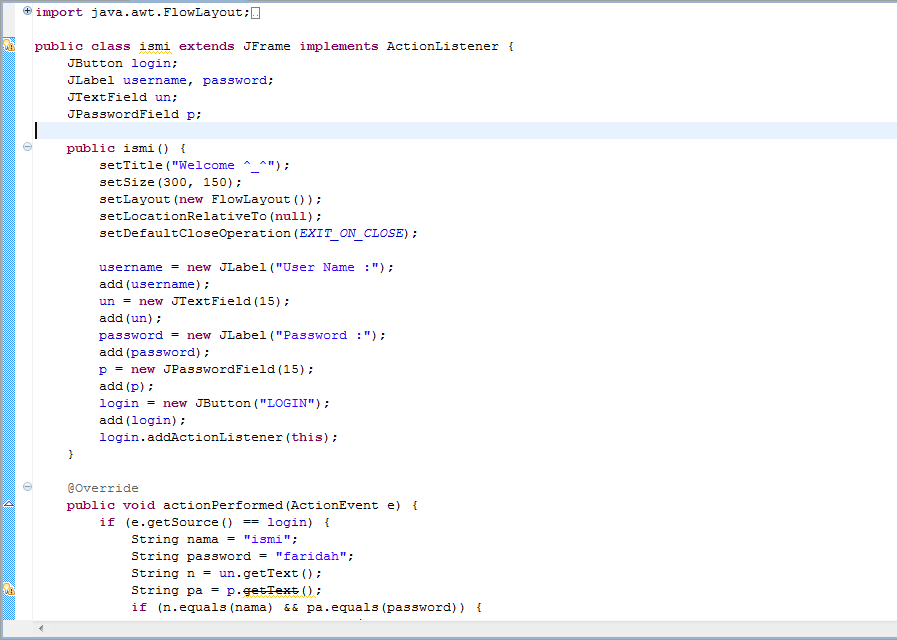
Task: Click the left arrow of the horizontal scrollbar
Action: (x=40, y=629)
